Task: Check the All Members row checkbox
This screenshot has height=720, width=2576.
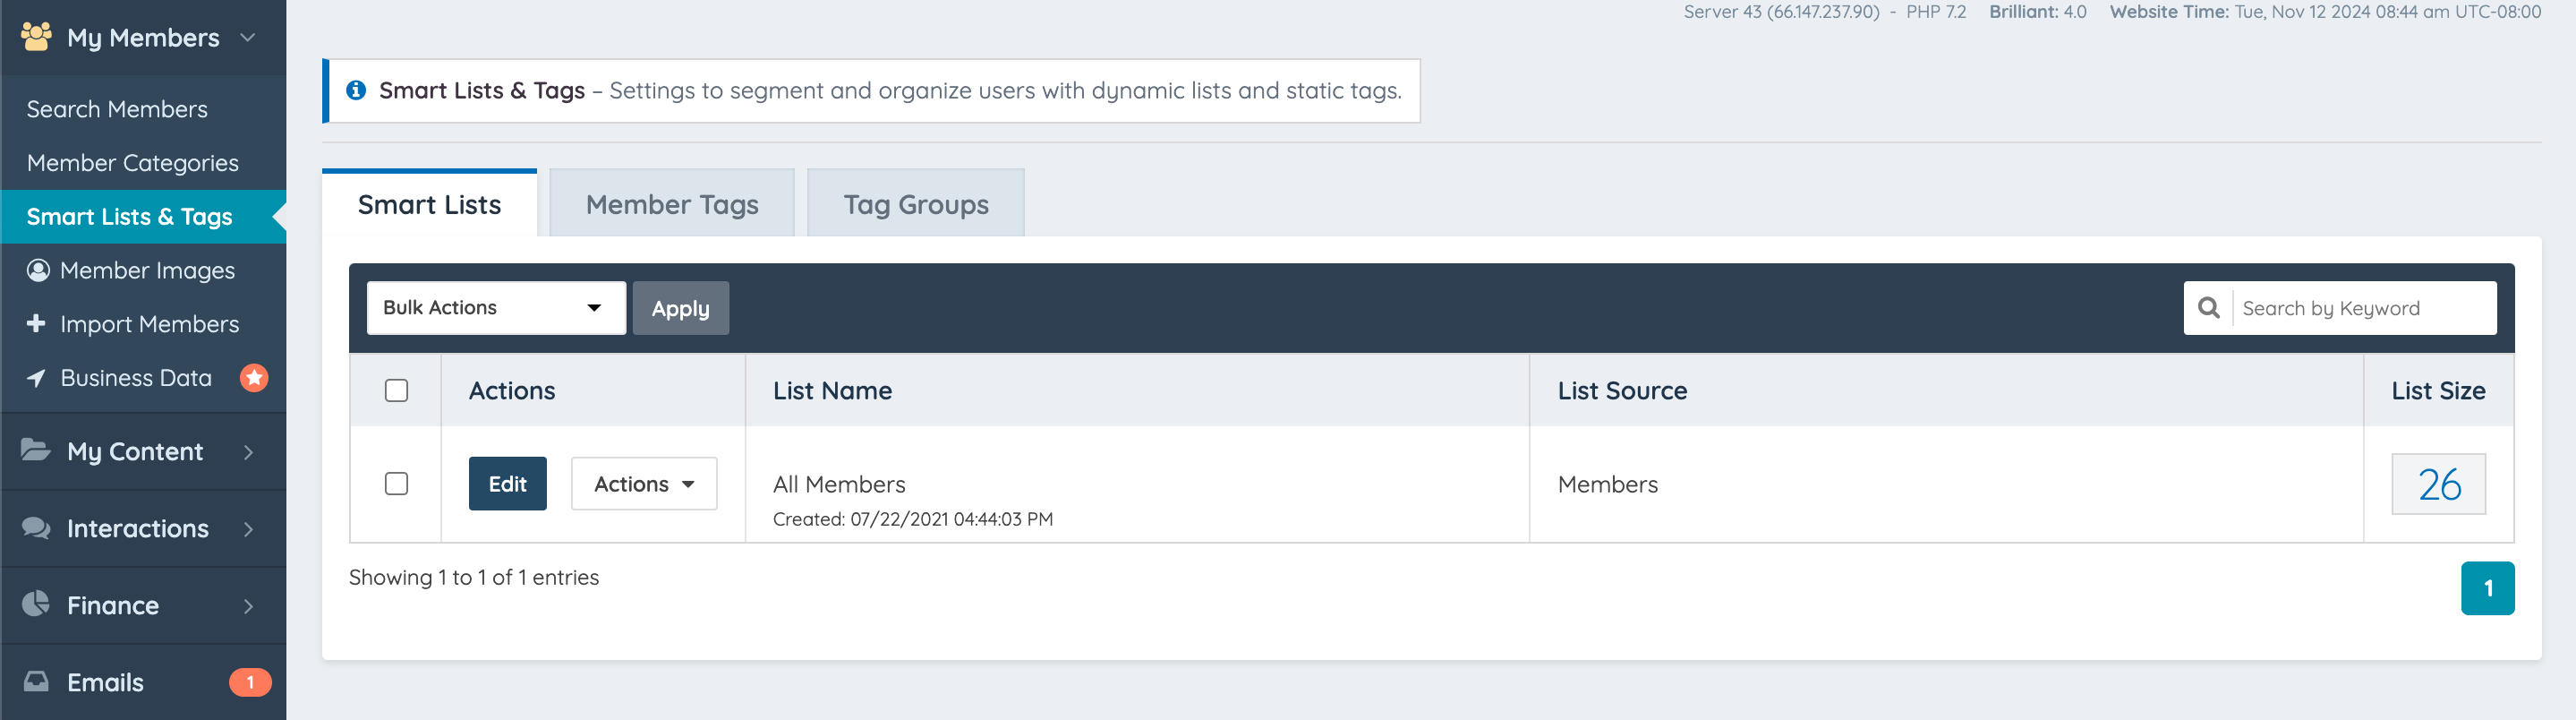Action: pos(396,484)
